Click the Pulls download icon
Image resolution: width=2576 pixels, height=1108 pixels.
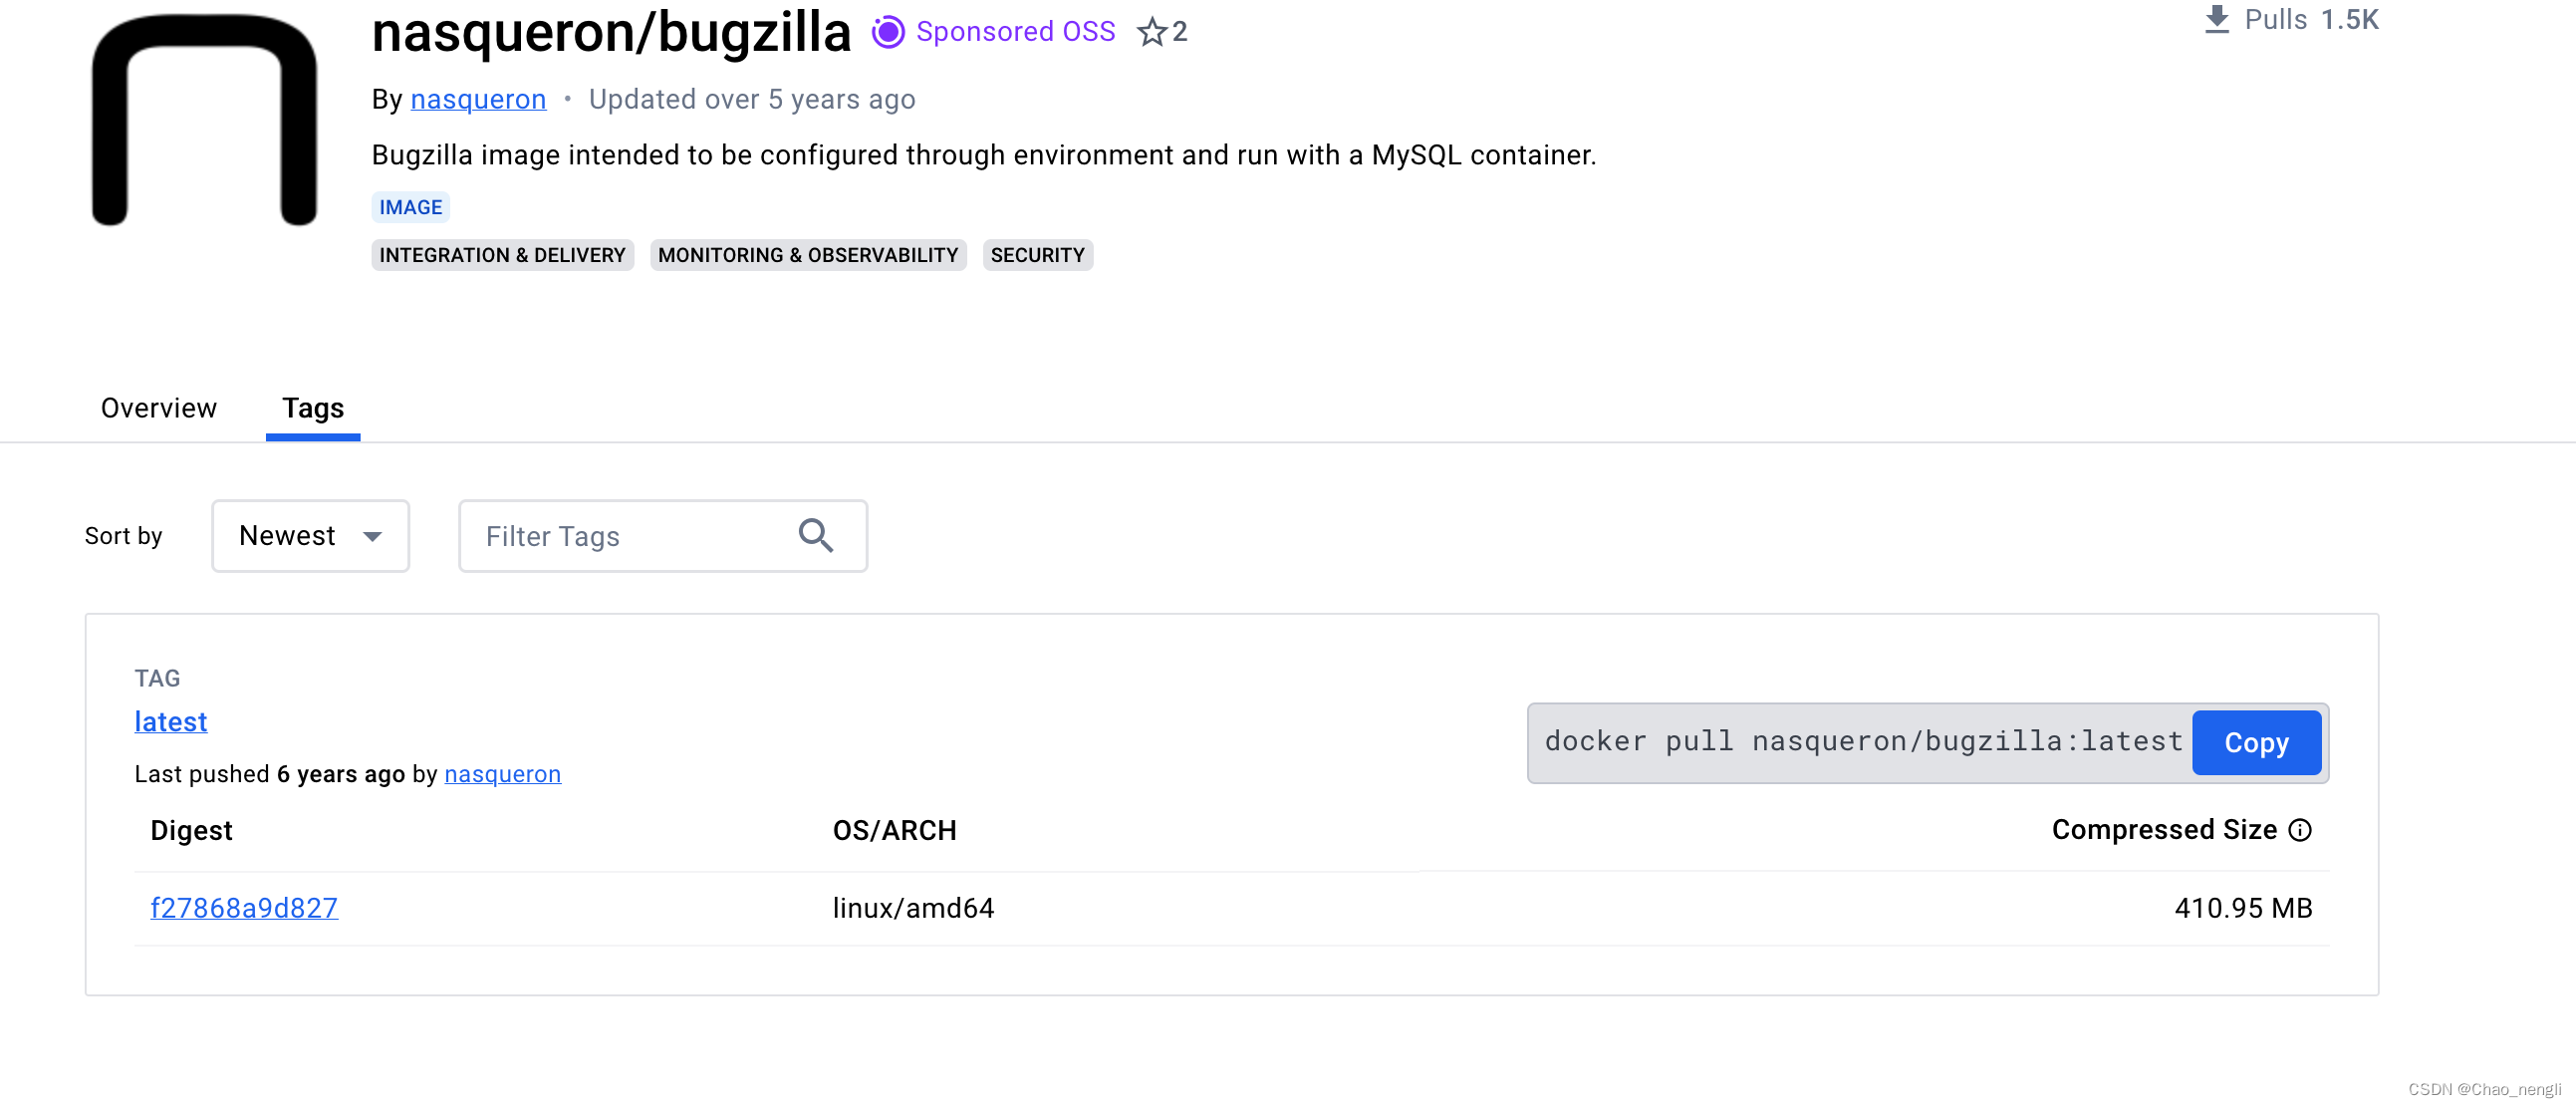(2216, 20)
